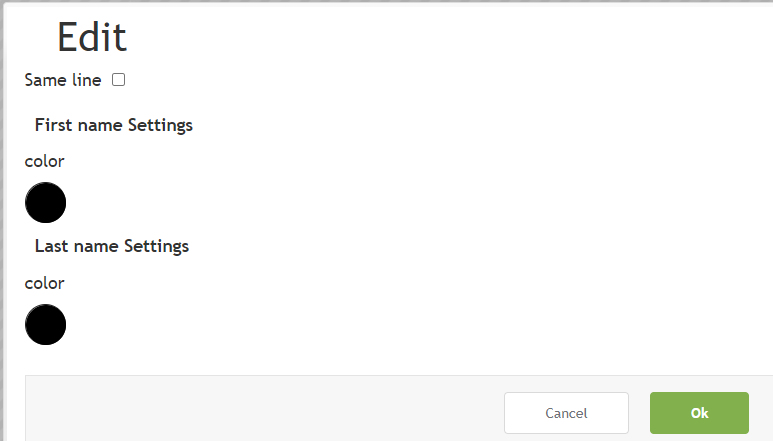Open the First name color picker swatch
The width and height of the screenshot is (773, 441).
[45, 203]
